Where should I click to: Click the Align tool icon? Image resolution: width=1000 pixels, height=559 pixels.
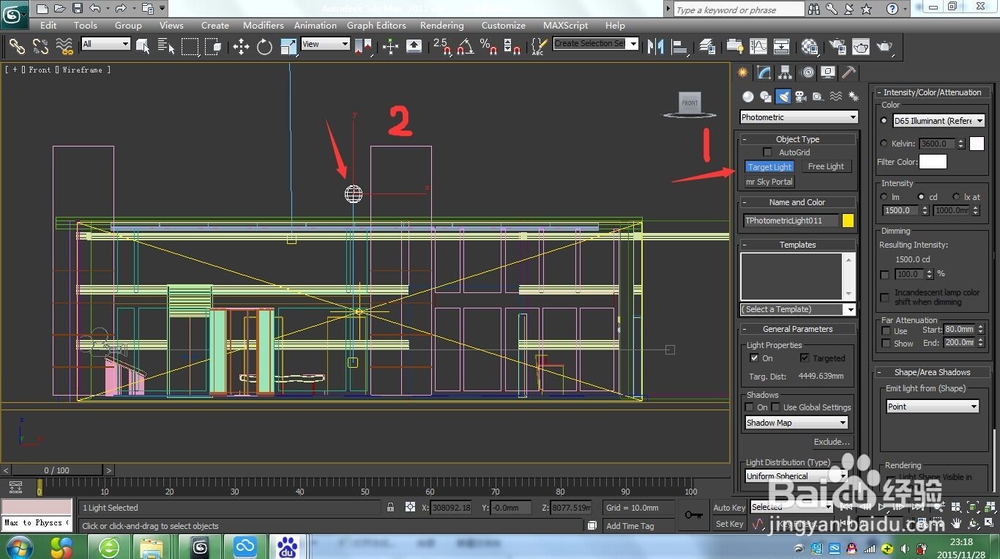(680, 47)
